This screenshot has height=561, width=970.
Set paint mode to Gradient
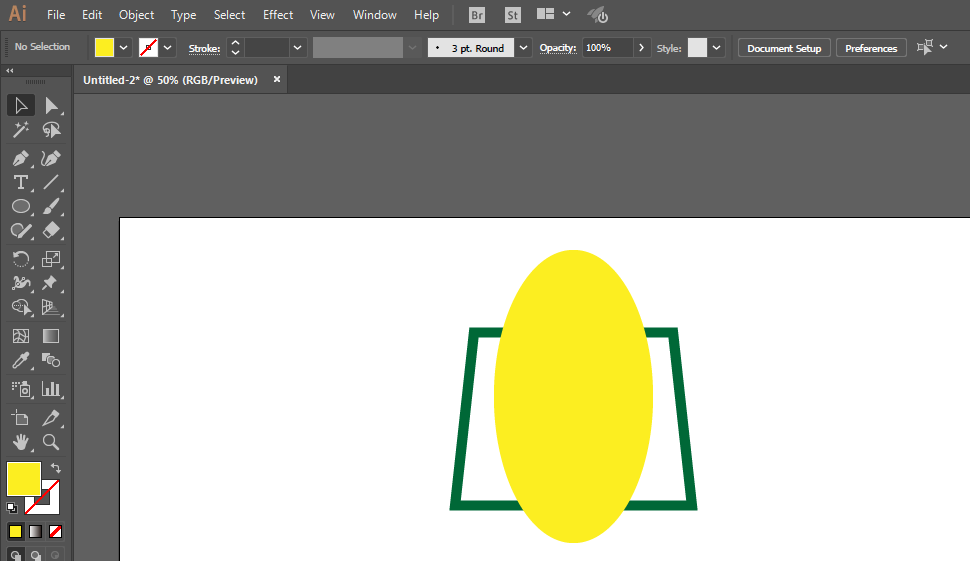click(35, 531)
